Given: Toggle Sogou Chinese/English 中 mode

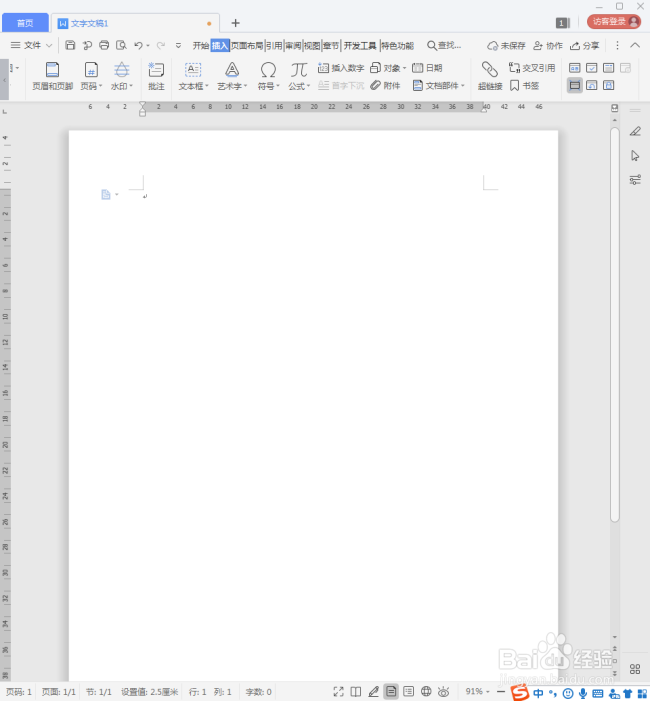Looking at the screenshot, I should (538, 693).
